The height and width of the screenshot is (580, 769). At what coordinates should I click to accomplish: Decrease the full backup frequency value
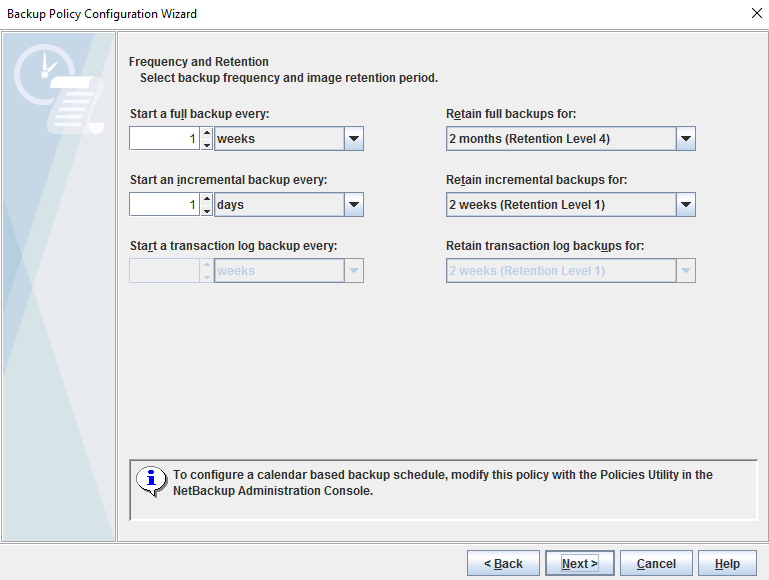tap(207, 145)
